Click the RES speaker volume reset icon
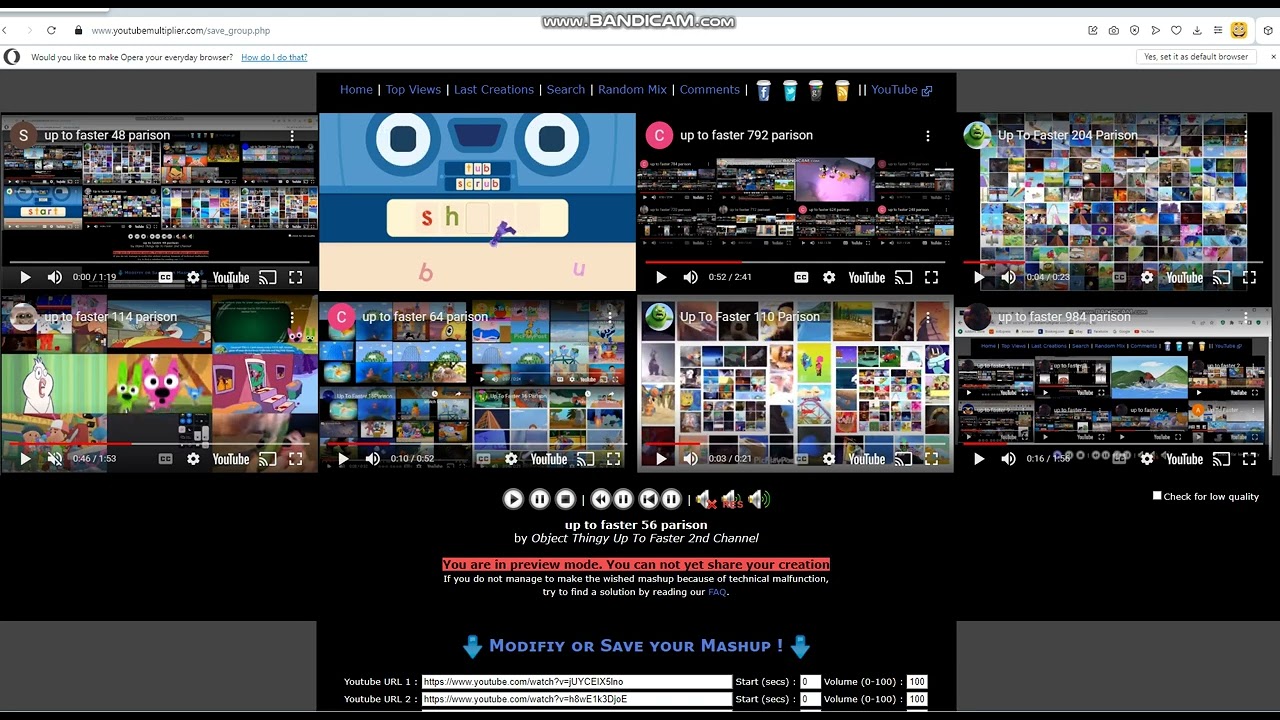 (732, 499)
